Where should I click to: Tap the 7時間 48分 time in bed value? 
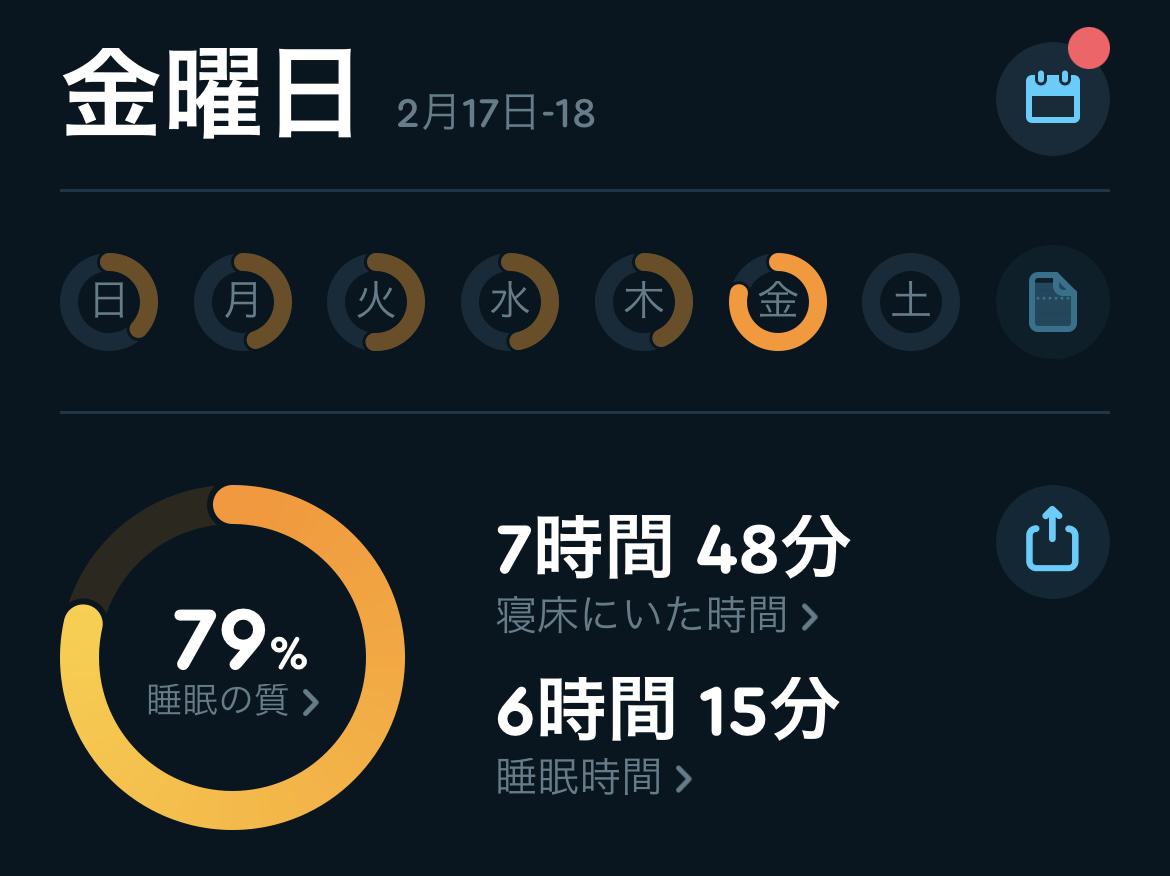[x=672, y=549]
